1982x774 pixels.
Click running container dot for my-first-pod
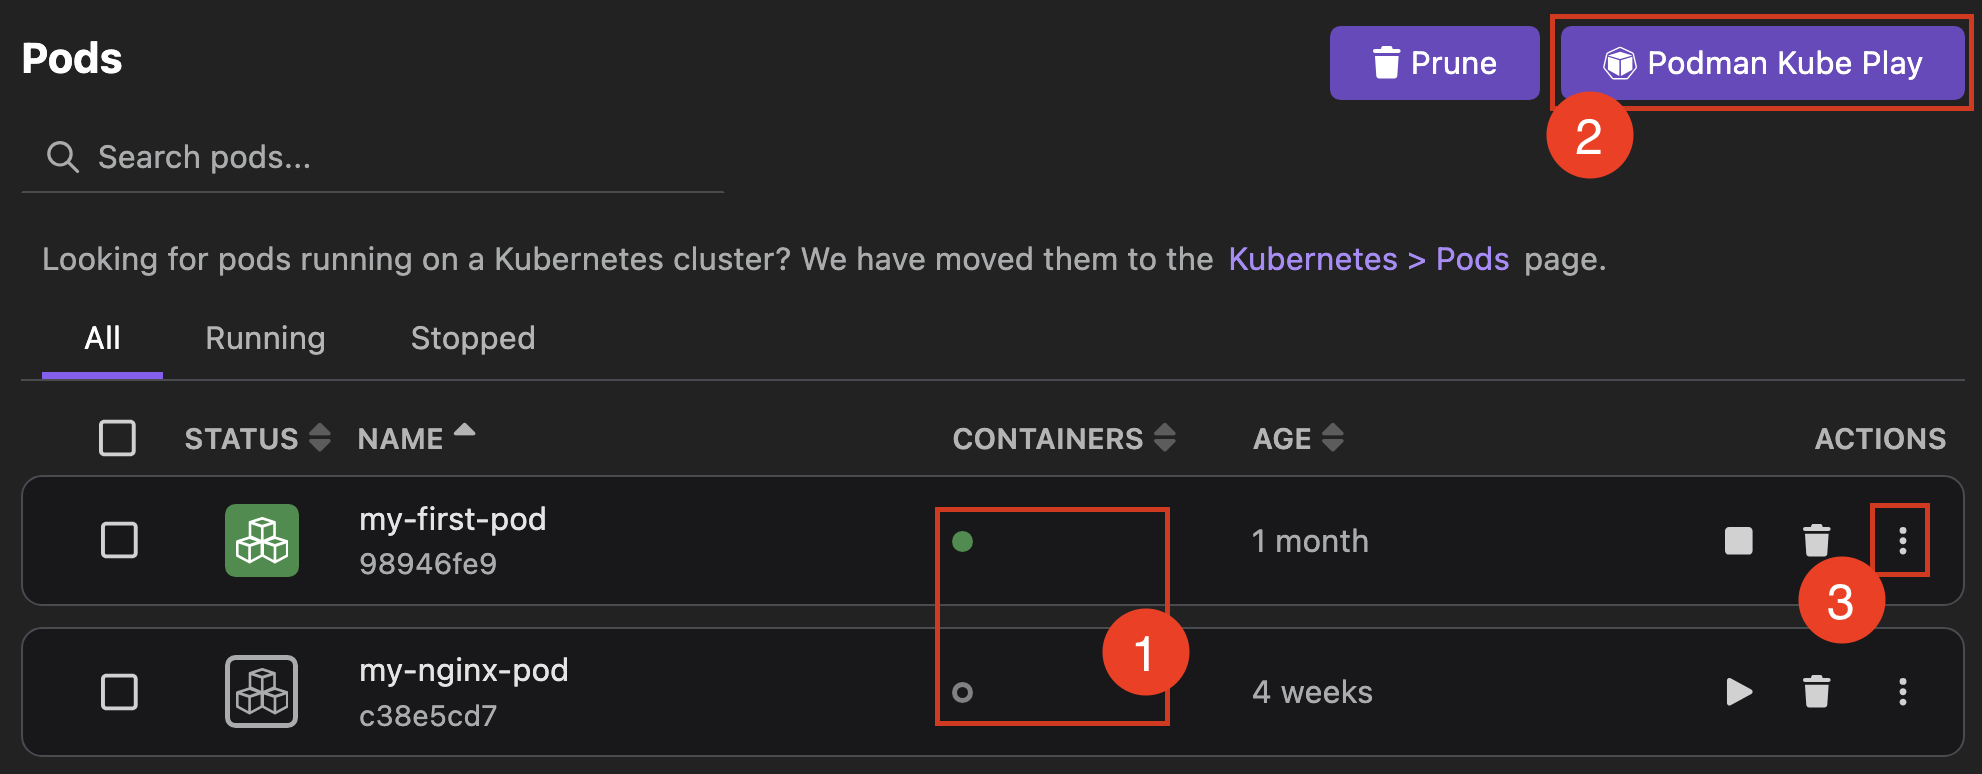pyautogui.click(x=962, y=542)
